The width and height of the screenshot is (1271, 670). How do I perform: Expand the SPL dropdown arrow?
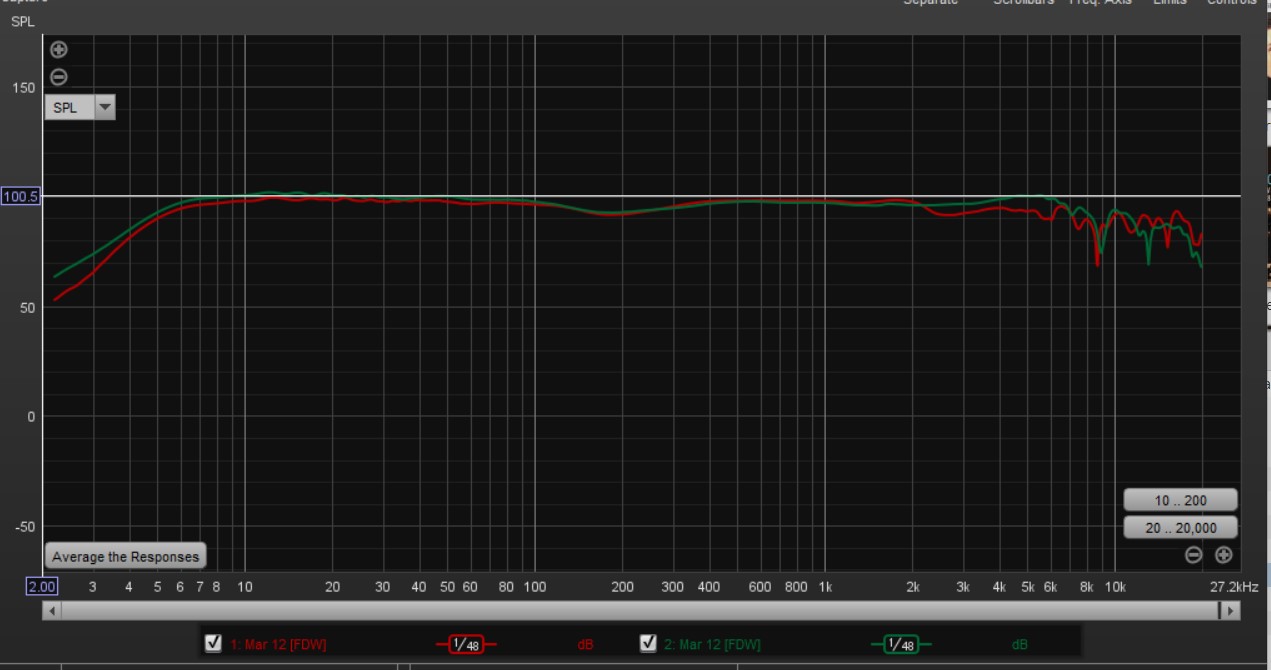coord(105,108)
